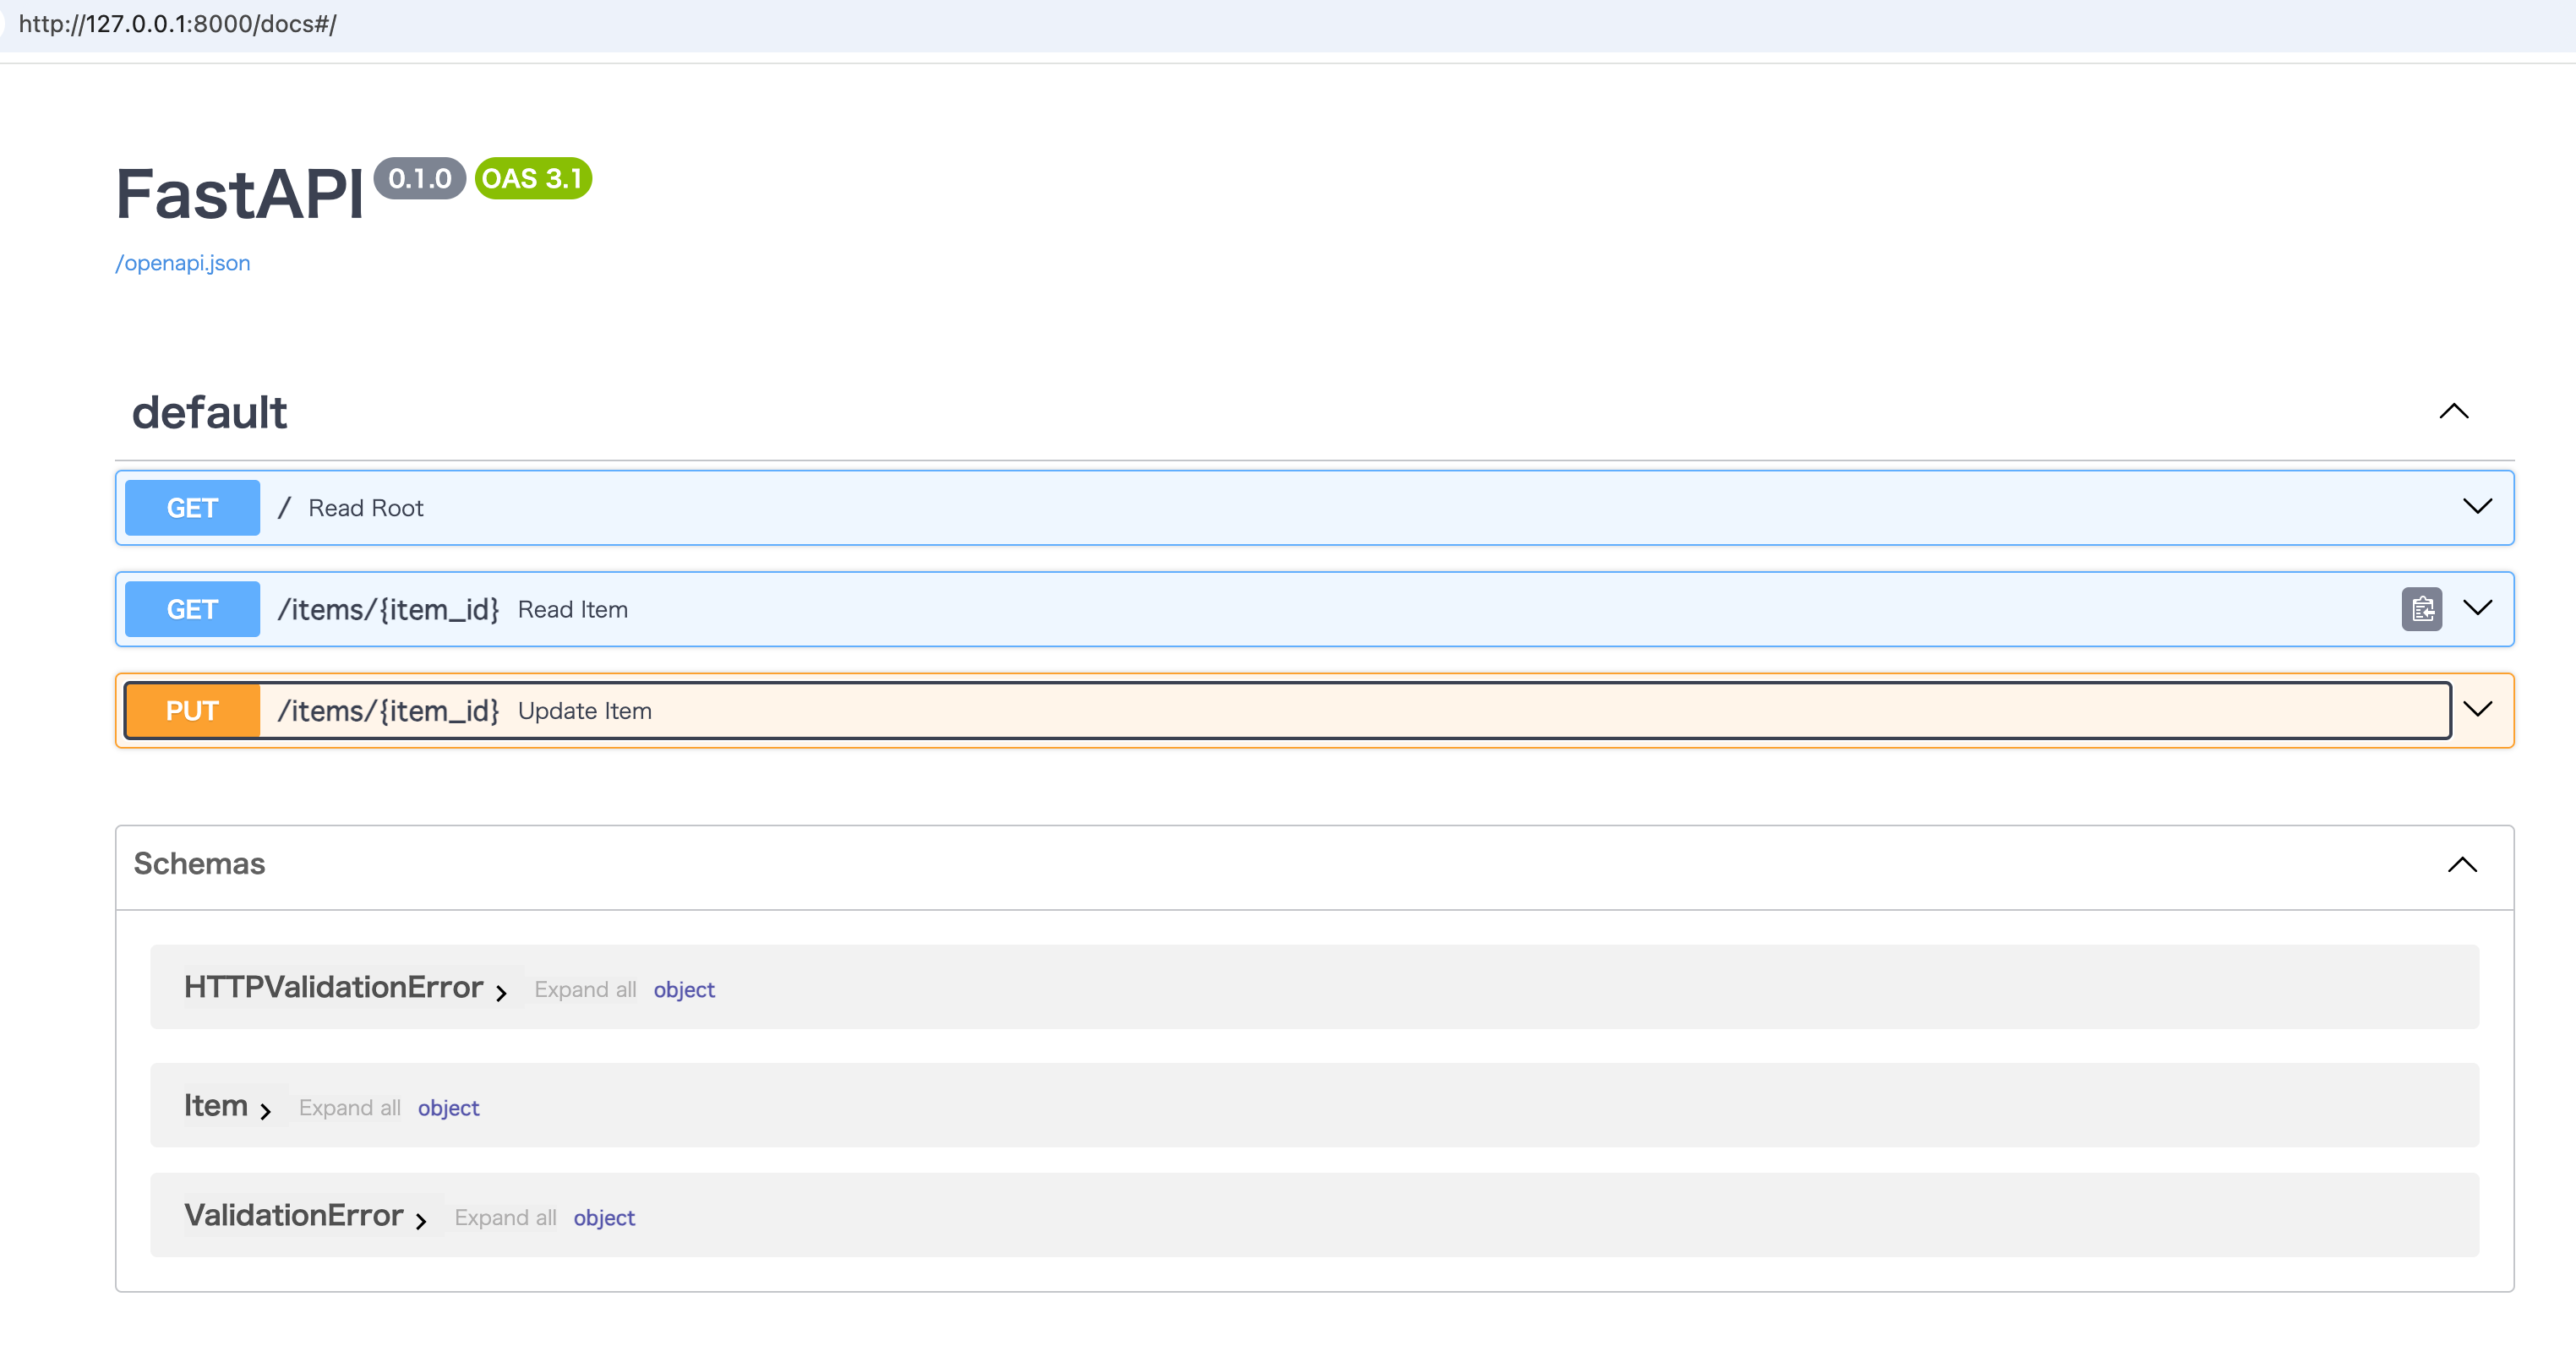This screenshot has width=2576, height=1362.
Task: Open the object link beside Item
Action: tap(448, 1108)
